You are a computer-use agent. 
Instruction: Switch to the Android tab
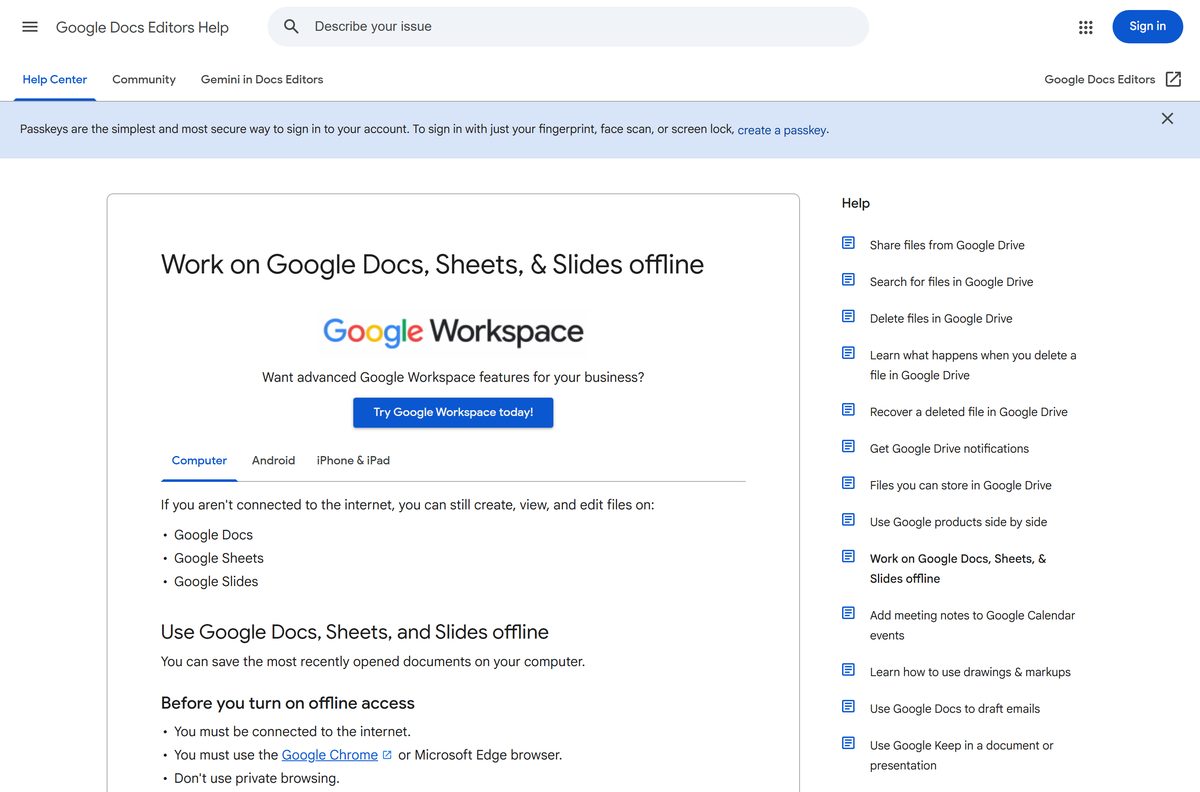click(273, 460)
